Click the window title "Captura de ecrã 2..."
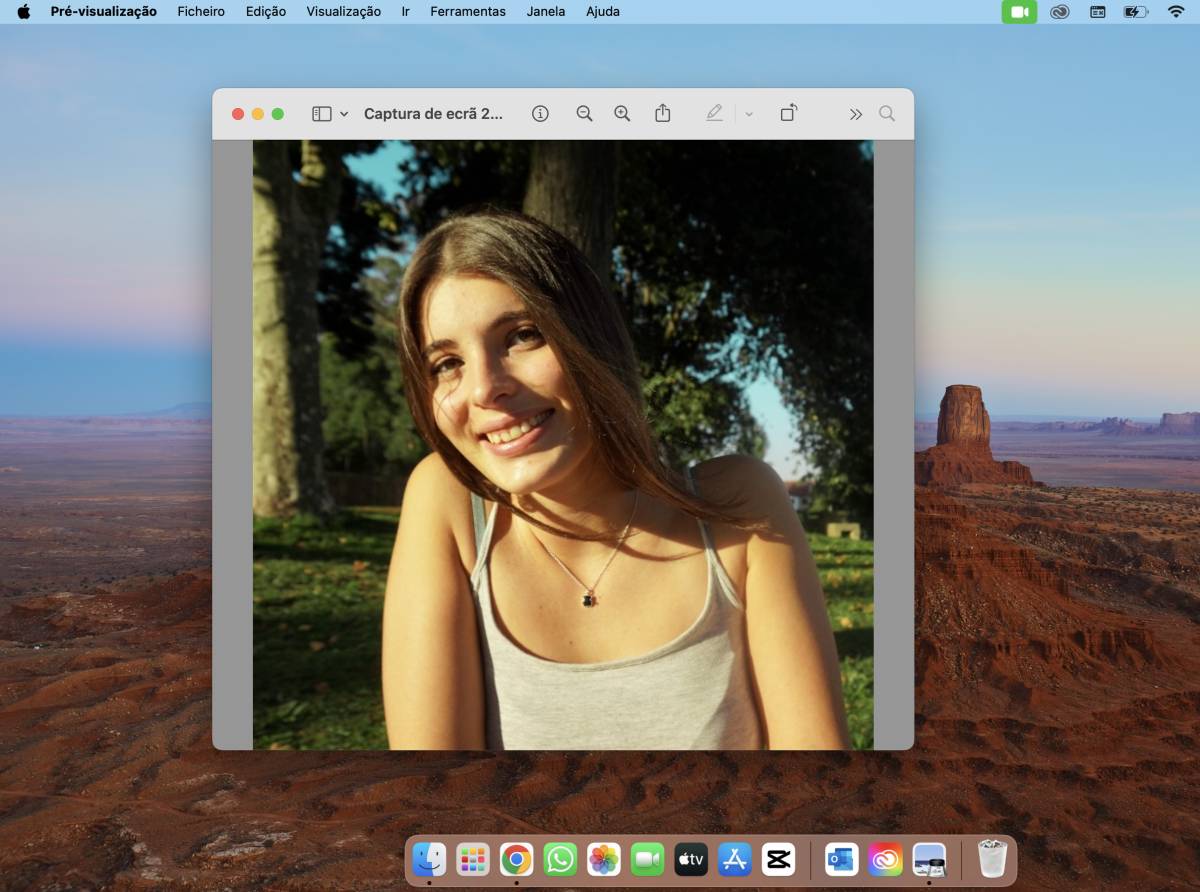This screenshot has width=1200, height=892. (433, 114)
